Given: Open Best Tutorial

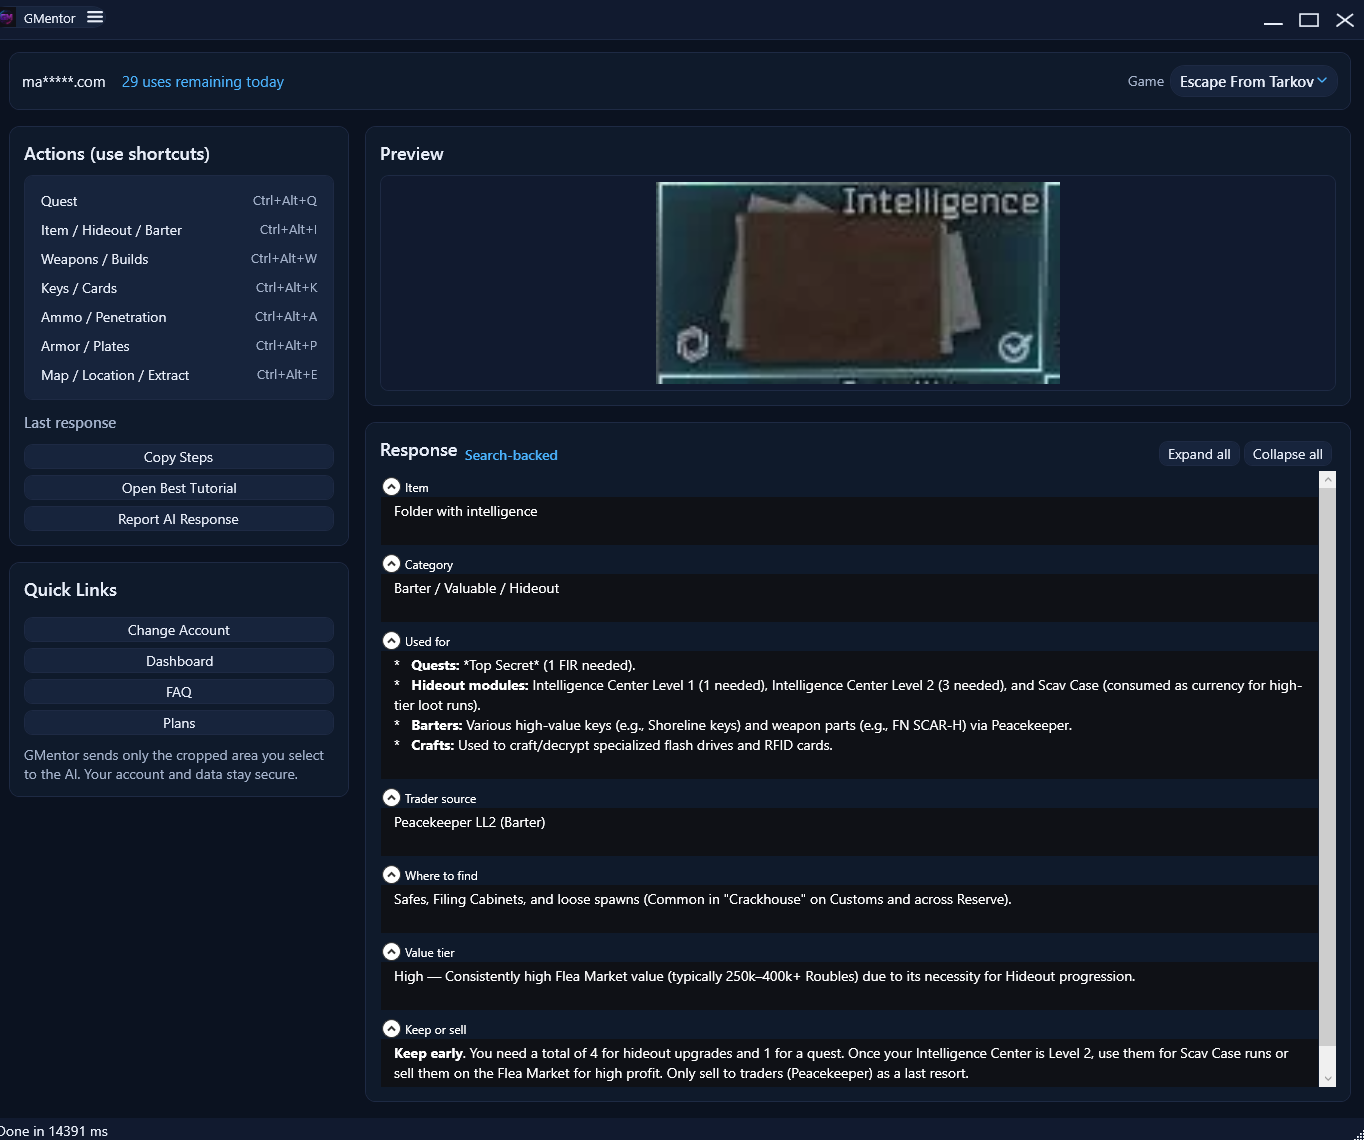Looking at the screenshot, I should 178,487.
